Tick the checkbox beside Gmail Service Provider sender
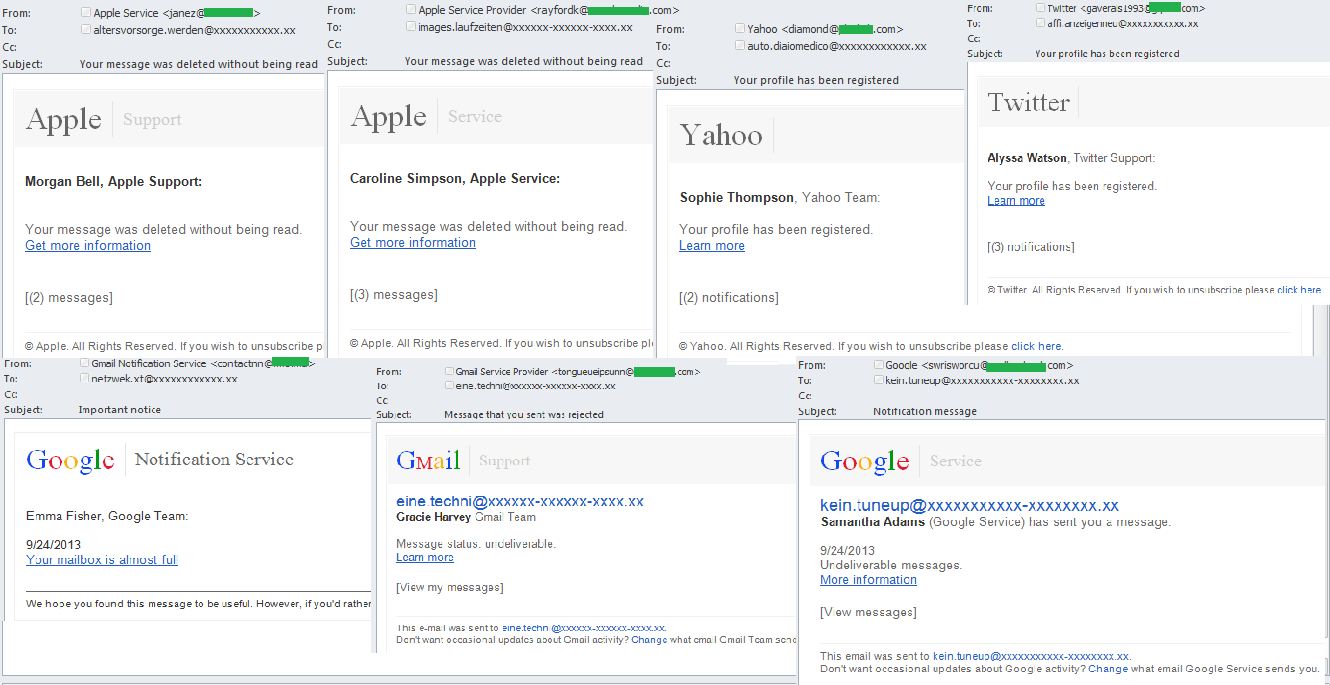Viewport: 1330px width, 685px height. (x=449, y=371)
